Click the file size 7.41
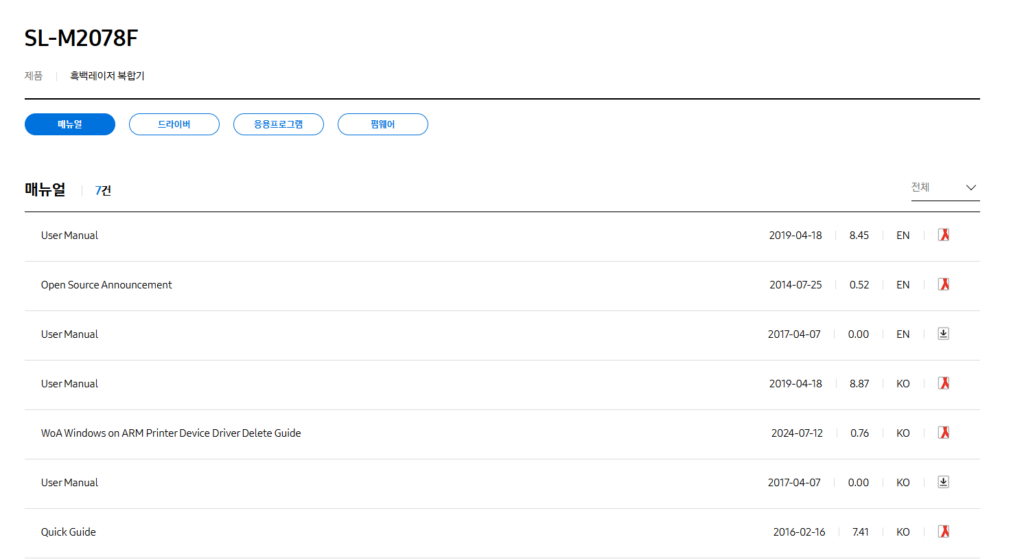1024x559 pixels. 861,532
